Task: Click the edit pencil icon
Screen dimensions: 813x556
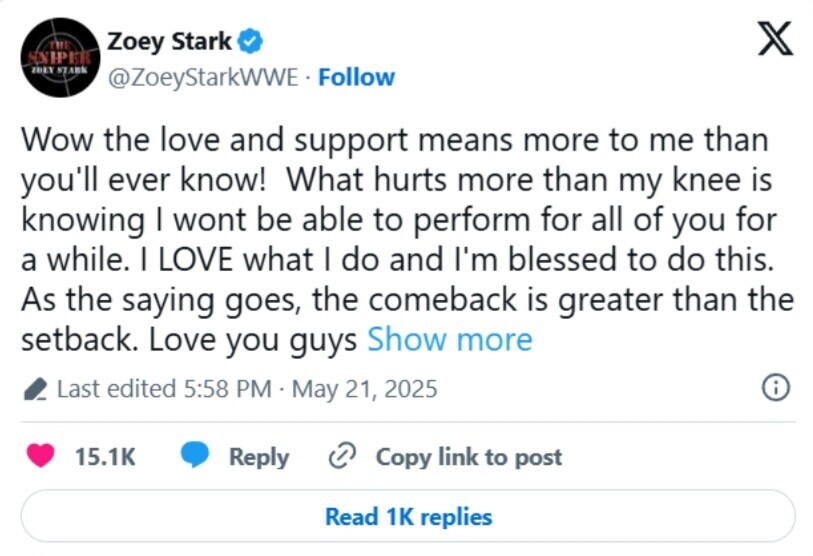Action: point(35,389)
